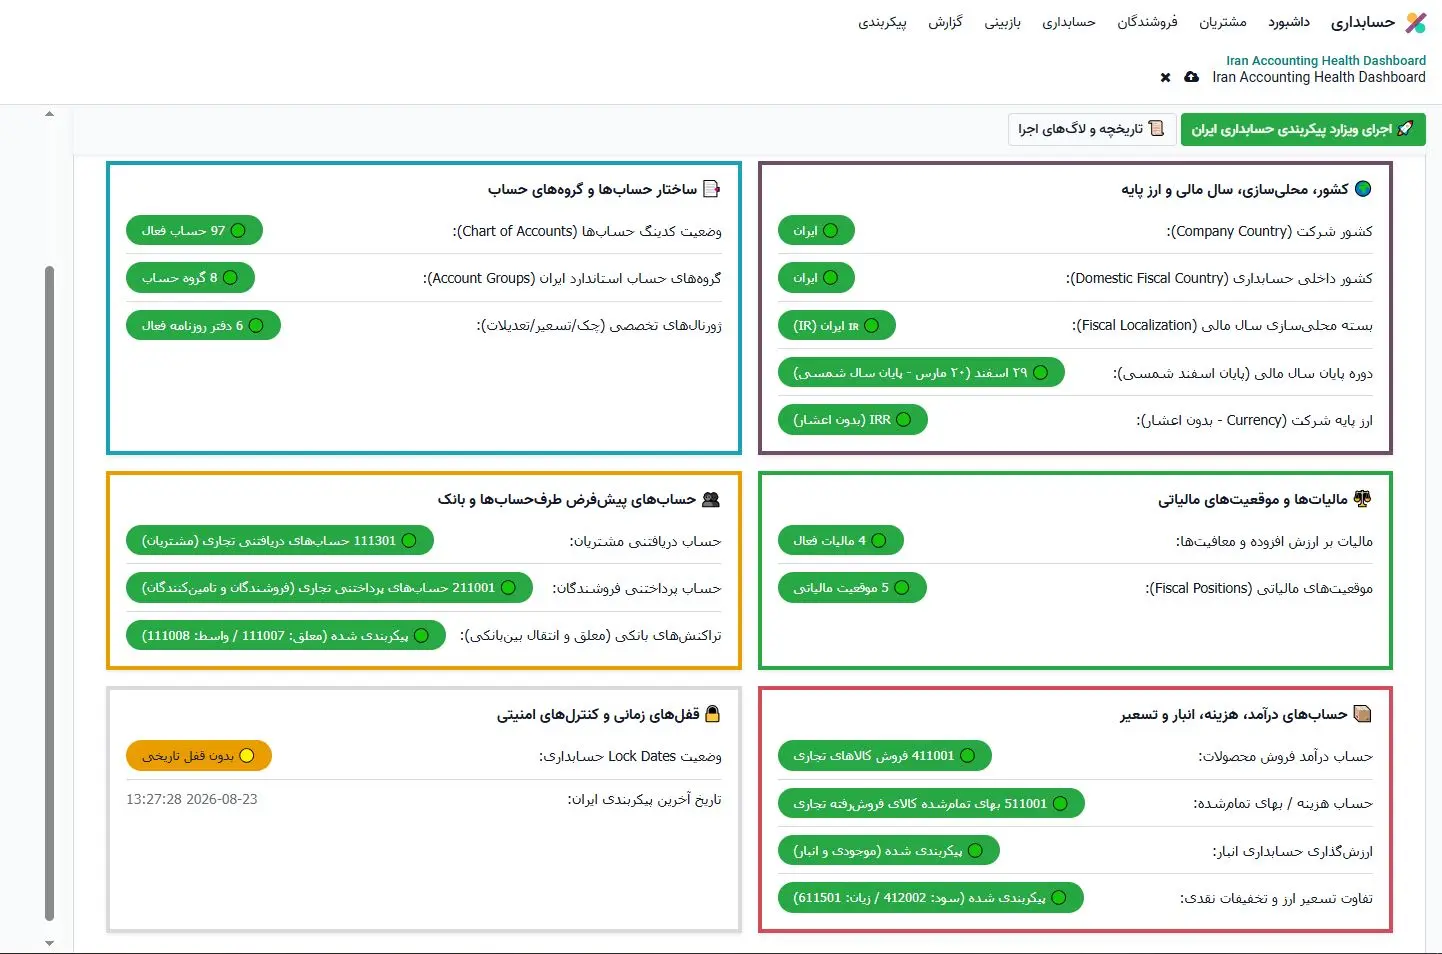Image resolution: width=1442 pixels, height=954 pixels.
Task: Click the X icon next to the dashboard title
Action: 1165,77
